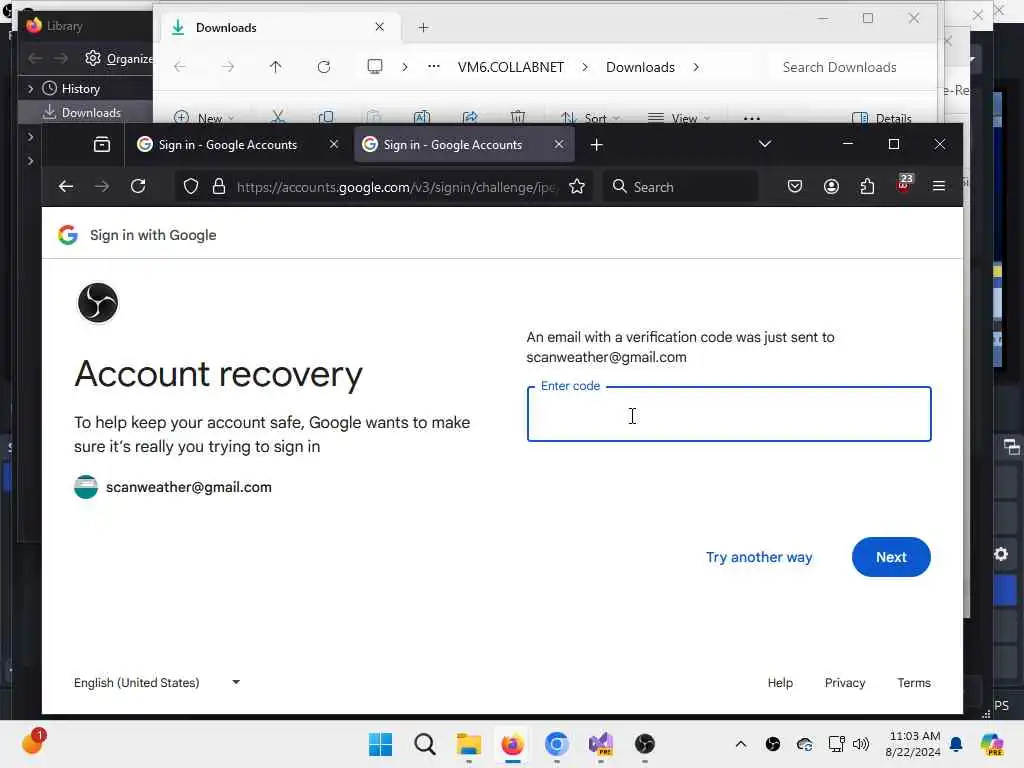Image resolution: width=1024 pixels, height=768 pixels.
Task: Click Firefox Search box
Action: (x=679, y=187)
